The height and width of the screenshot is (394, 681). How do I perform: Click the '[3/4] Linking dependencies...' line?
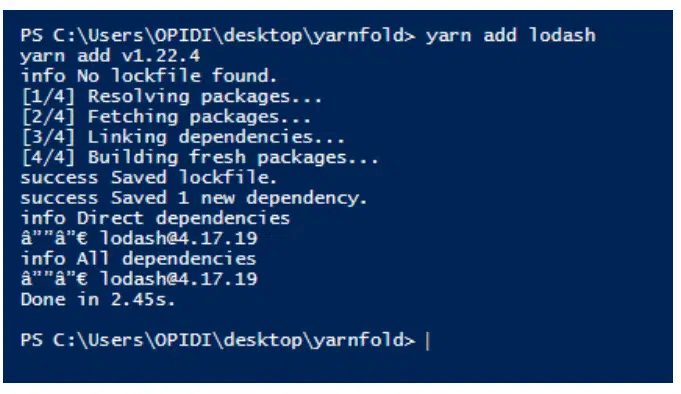point(183,137)
